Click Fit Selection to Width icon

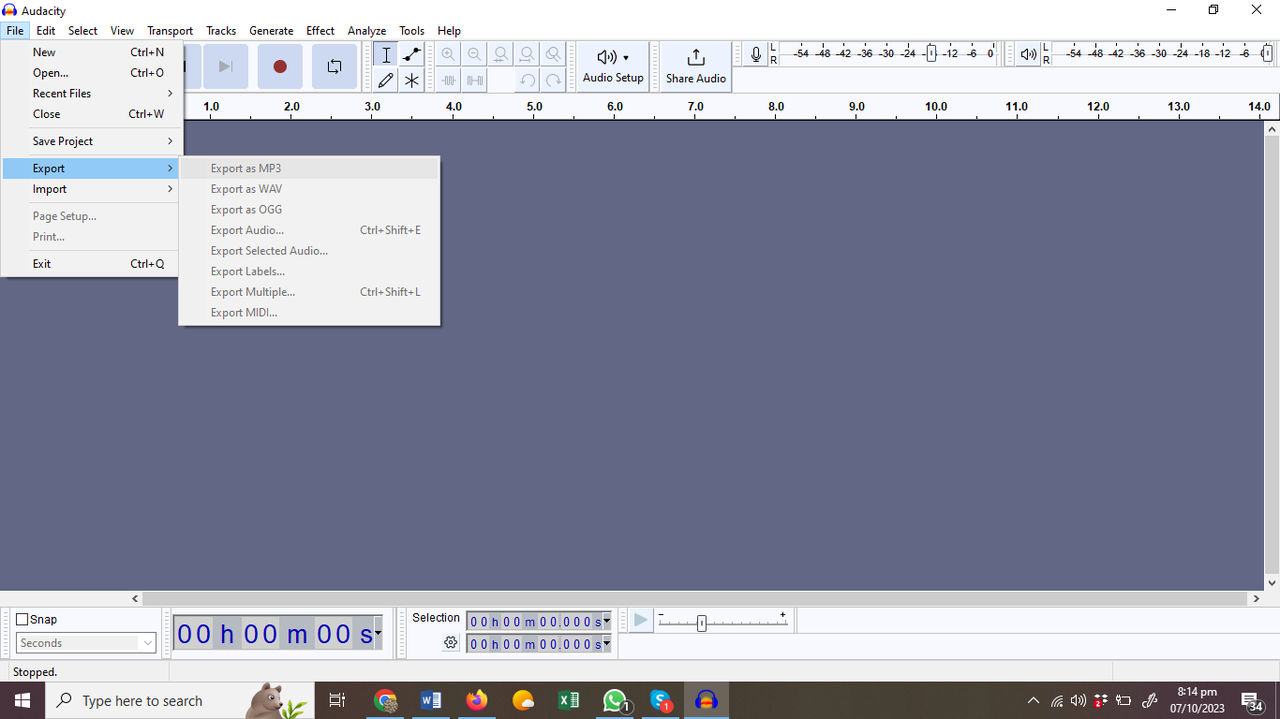[500, 55]
